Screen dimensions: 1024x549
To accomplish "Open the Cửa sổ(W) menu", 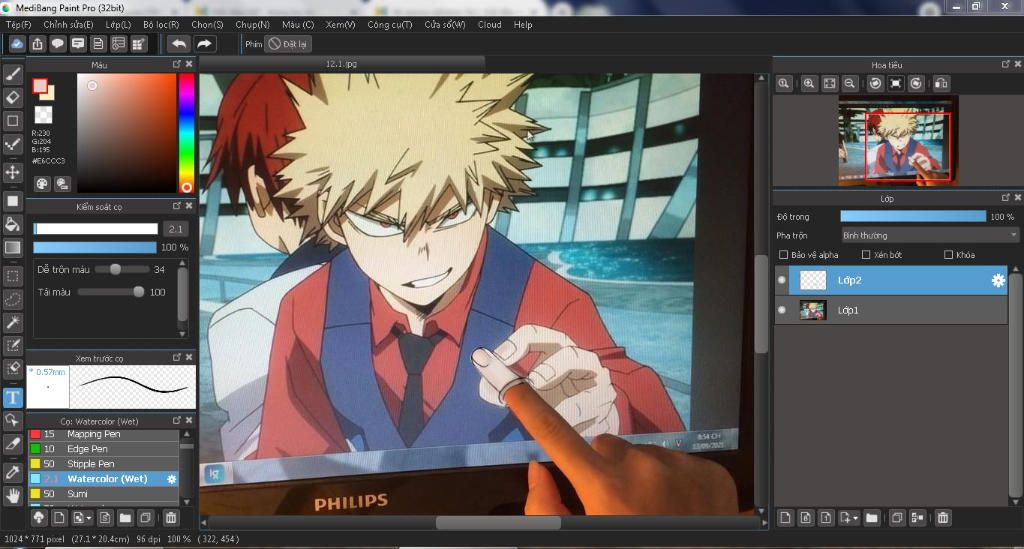I will pos(445,25).
